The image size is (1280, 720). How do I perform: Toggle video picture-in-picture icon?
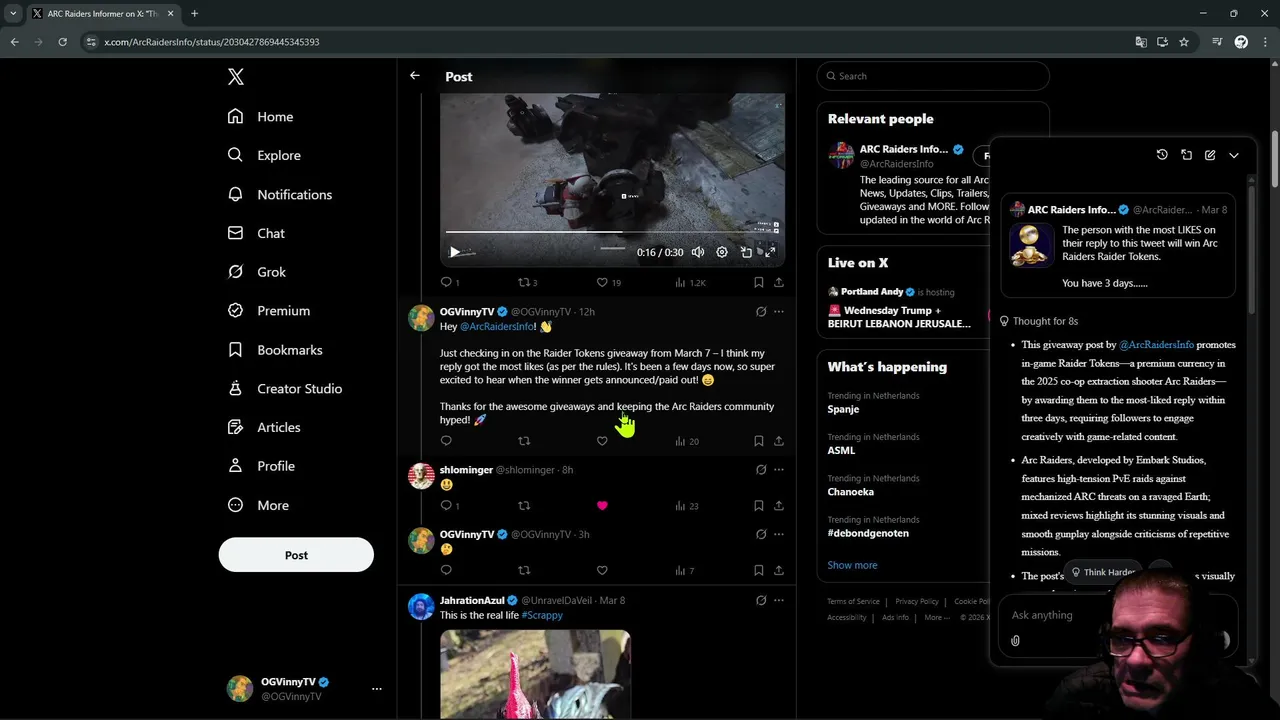pyautogui.click(x=746, y=252)
